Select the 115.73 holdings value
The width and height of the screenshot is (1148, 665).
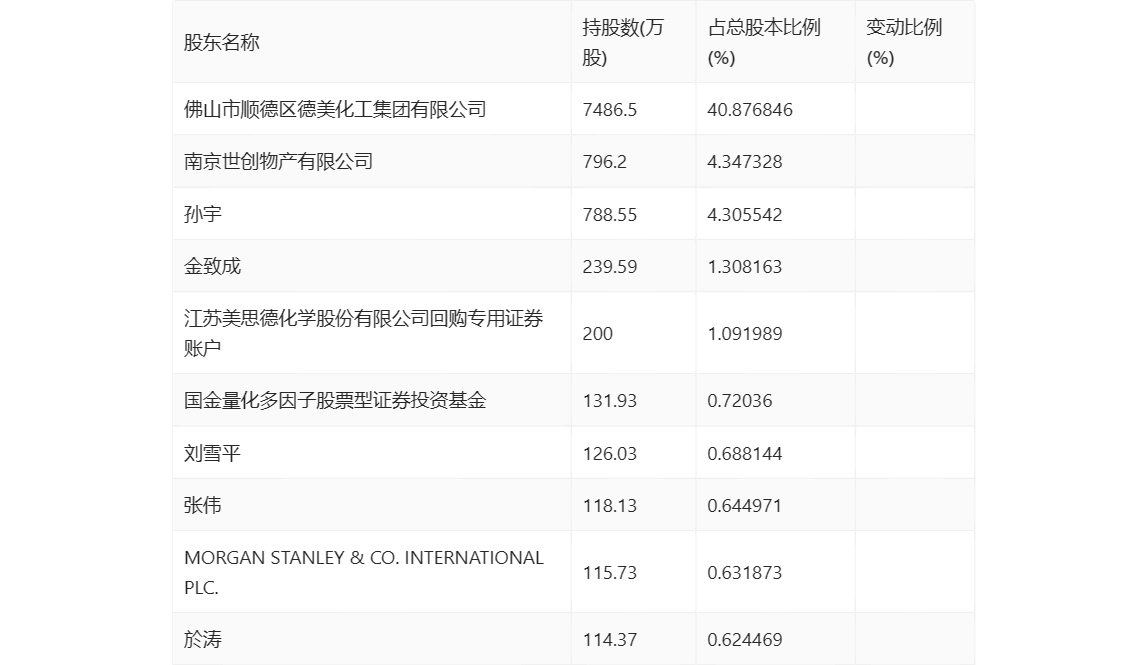(609, 573)
